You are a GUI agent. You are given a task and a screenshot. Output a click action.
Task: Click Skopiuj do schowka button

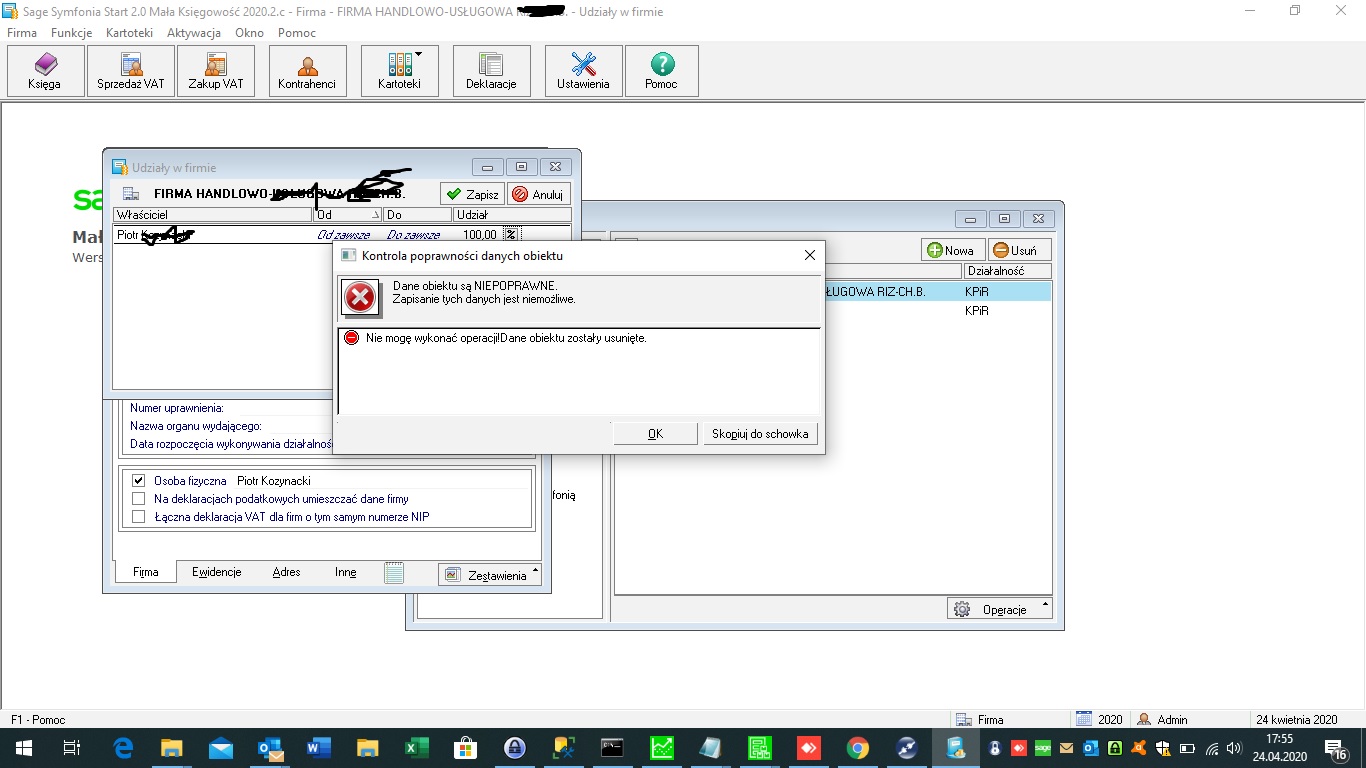[760, 434]
